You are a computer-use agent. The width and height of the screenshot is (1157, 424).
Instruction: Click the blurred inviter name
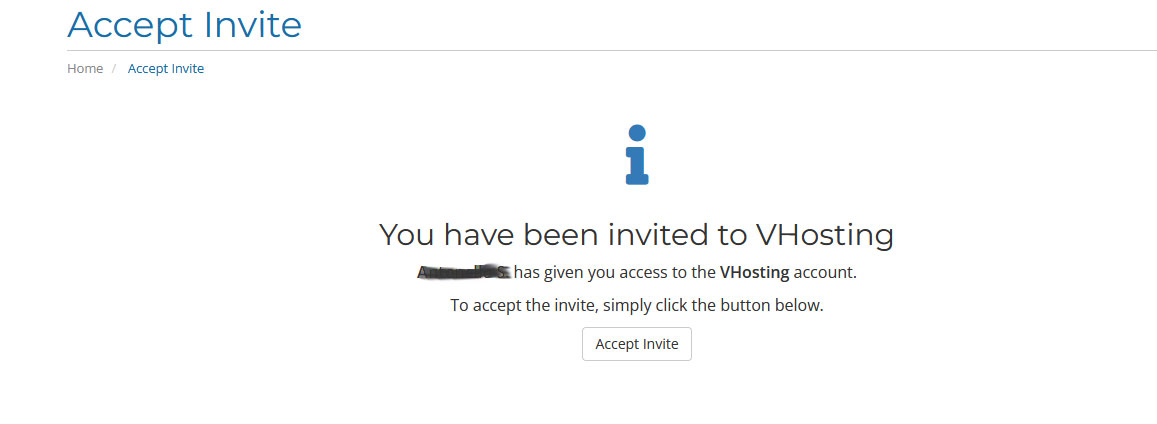[x=463, y=272]
